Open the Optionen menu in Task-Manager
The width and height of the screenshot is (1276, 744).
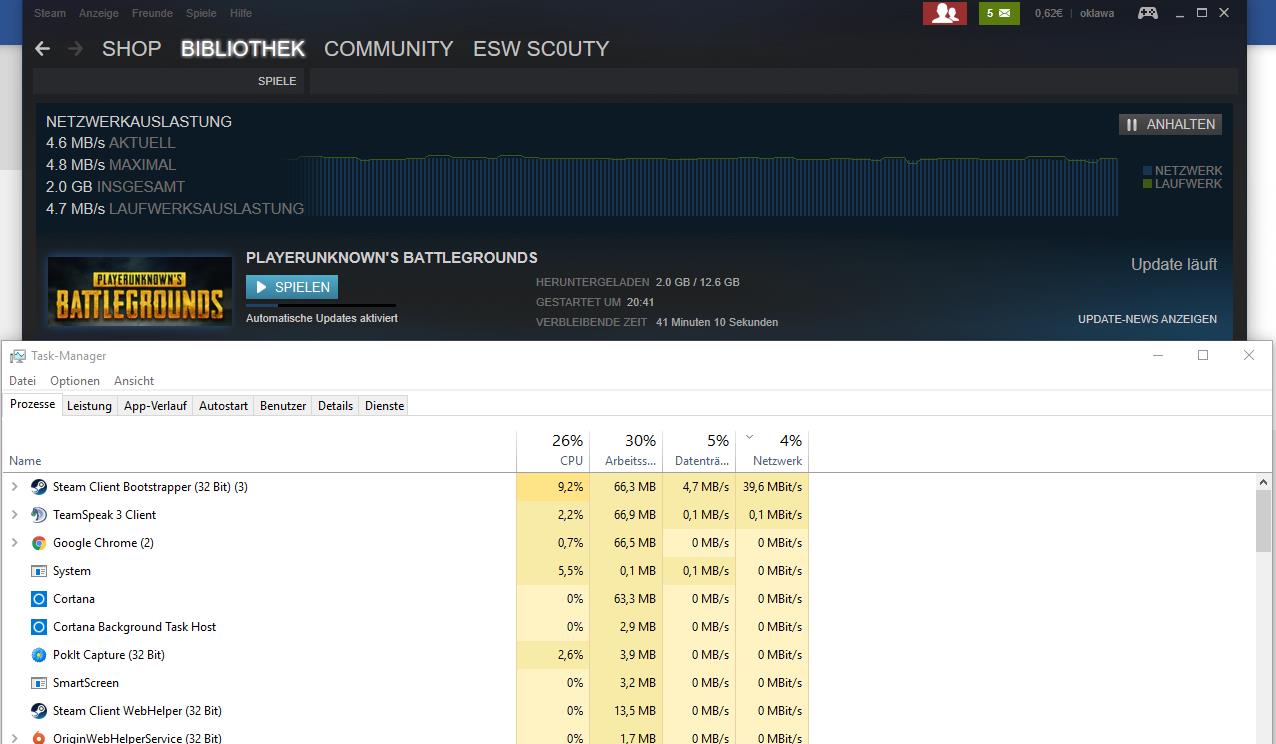click(75, 381)
